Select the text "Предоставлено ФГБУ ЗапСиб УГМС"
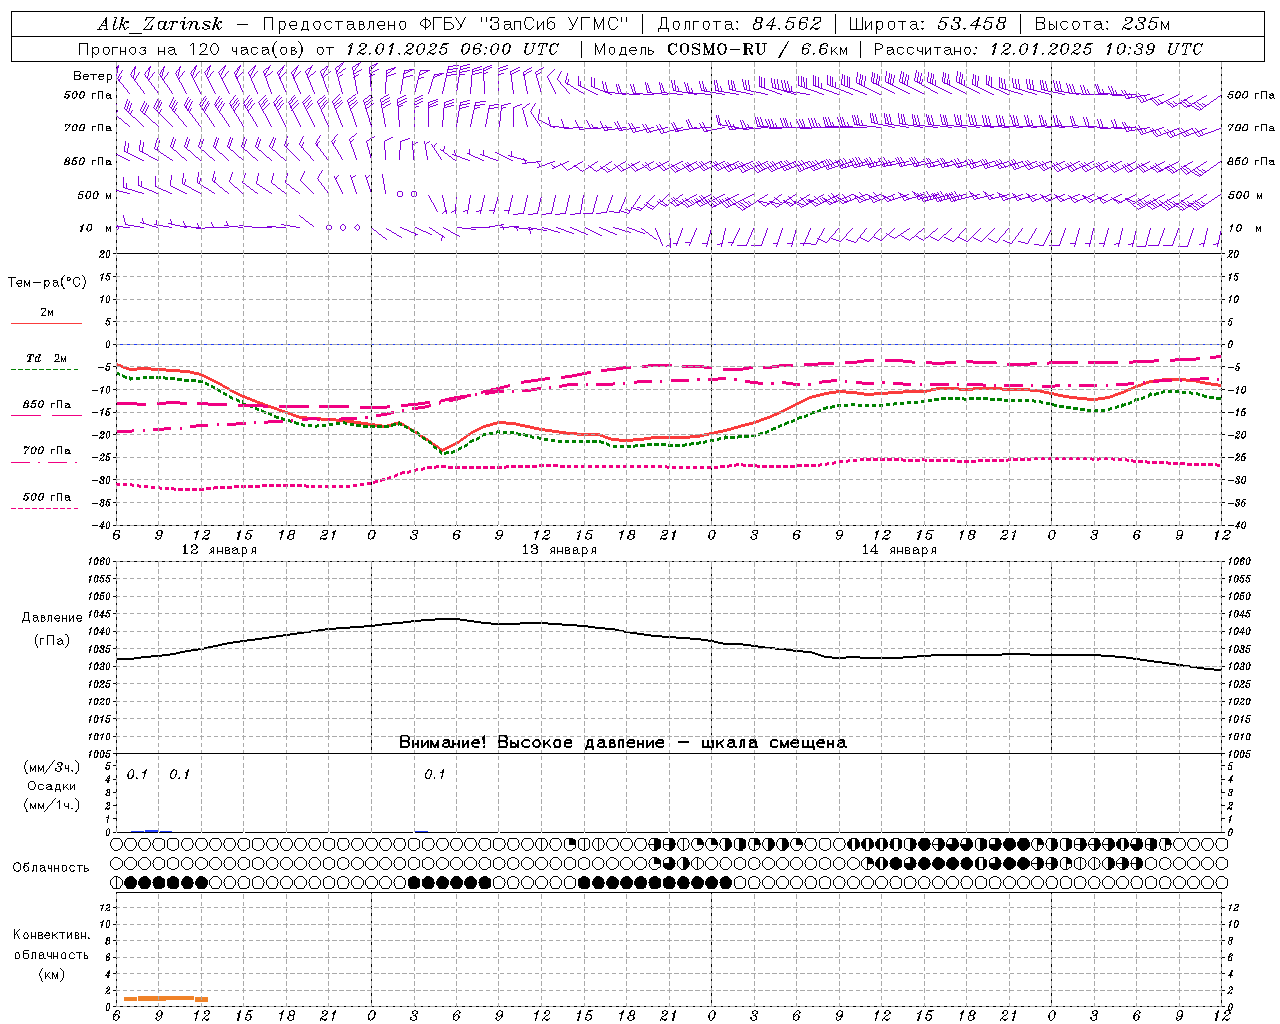Screen dimensions: 1280x1024 [445, 24]
